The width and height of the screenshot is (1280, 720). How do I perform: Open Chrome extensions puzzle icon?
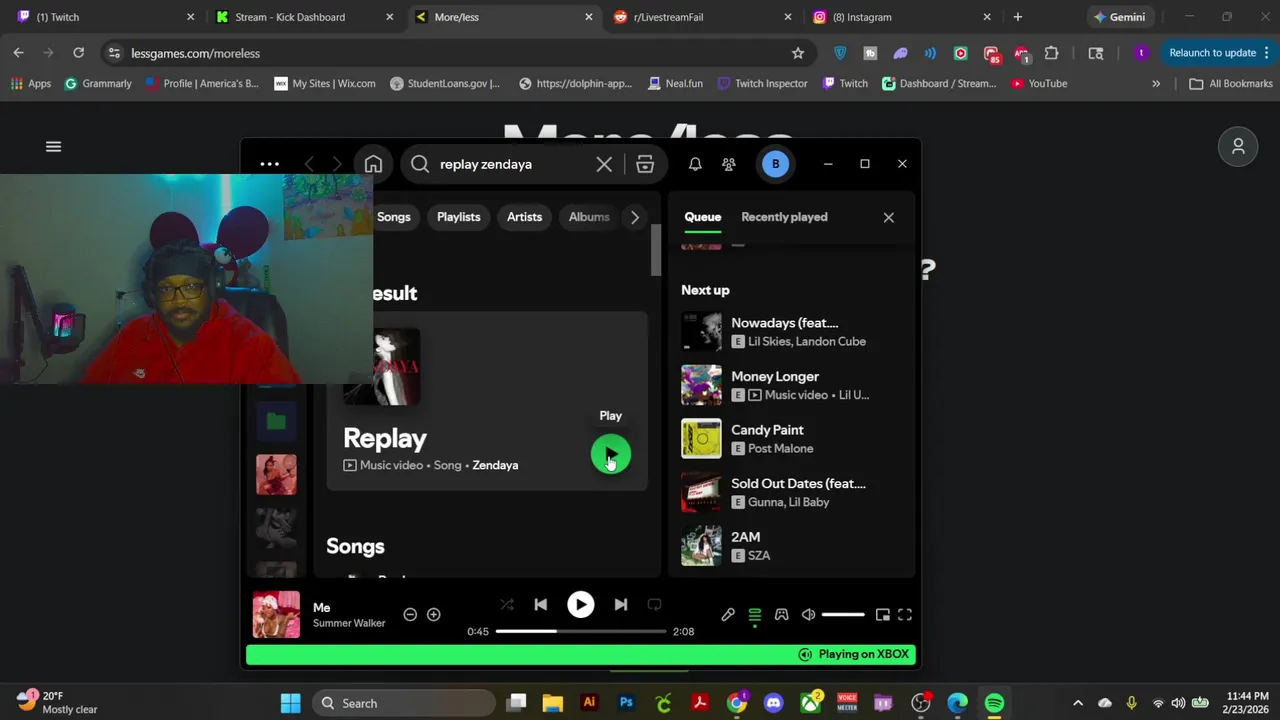[x=1051, y=53]
